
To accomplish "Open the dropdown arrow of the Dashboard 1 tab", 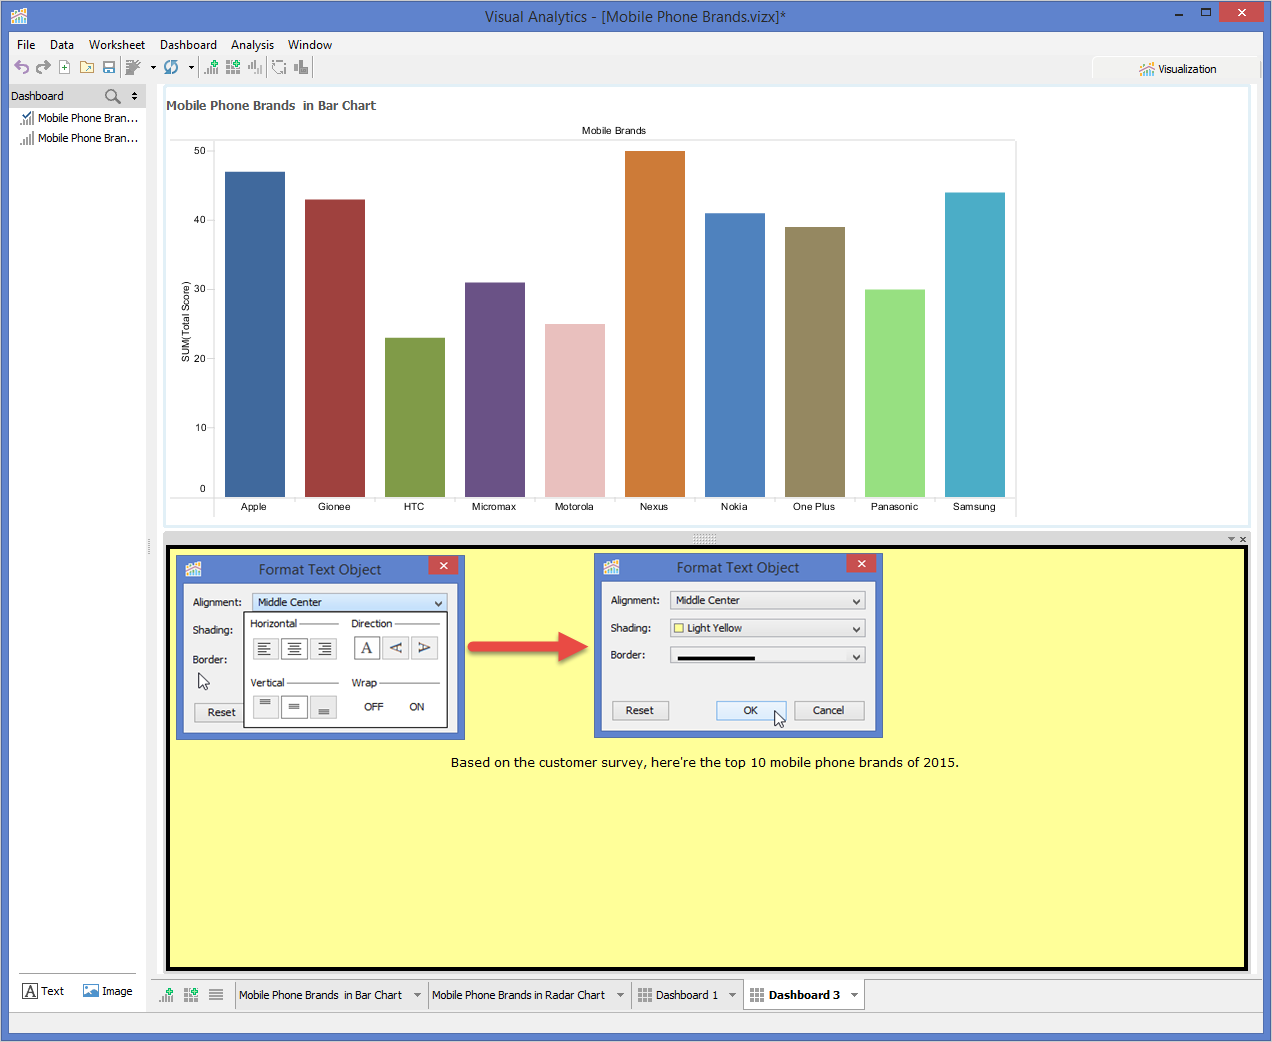I will coord(732,995).
